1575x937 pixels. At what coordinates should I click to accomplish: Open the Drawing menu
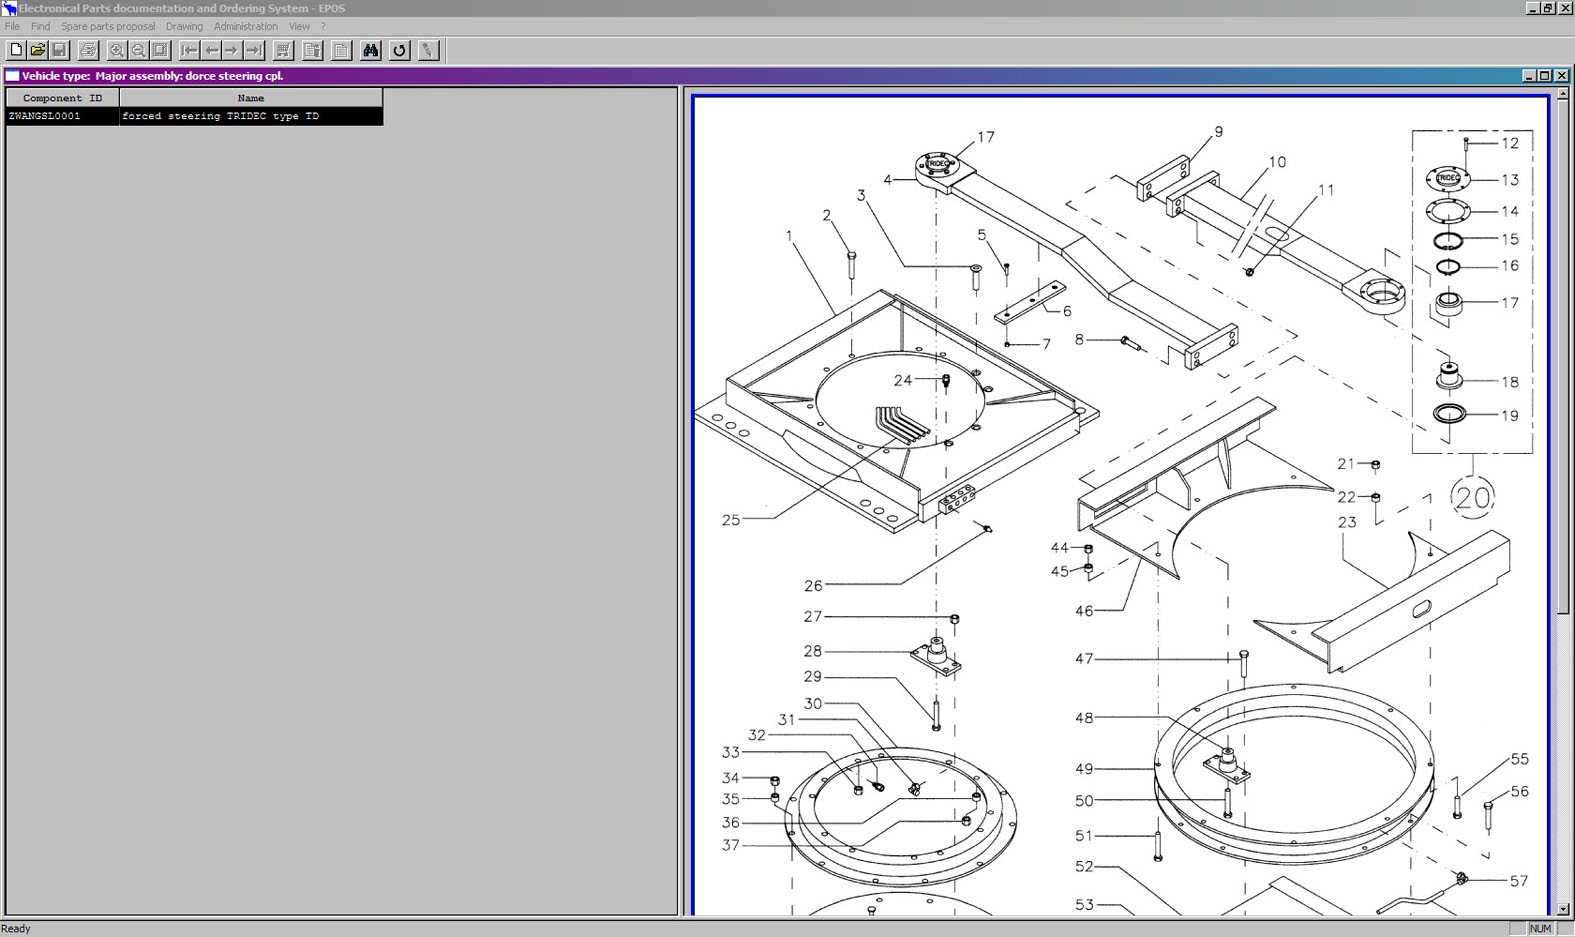point(184,26)
